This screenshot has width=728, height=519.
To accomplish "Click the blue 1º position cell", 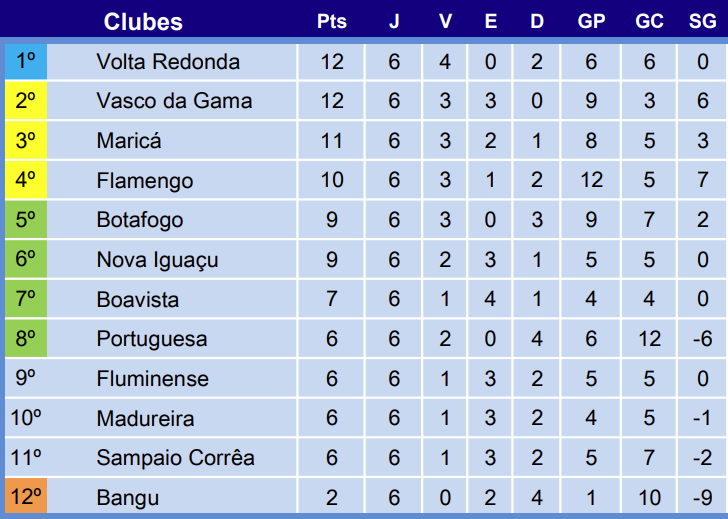I will (x=26, y=62).
